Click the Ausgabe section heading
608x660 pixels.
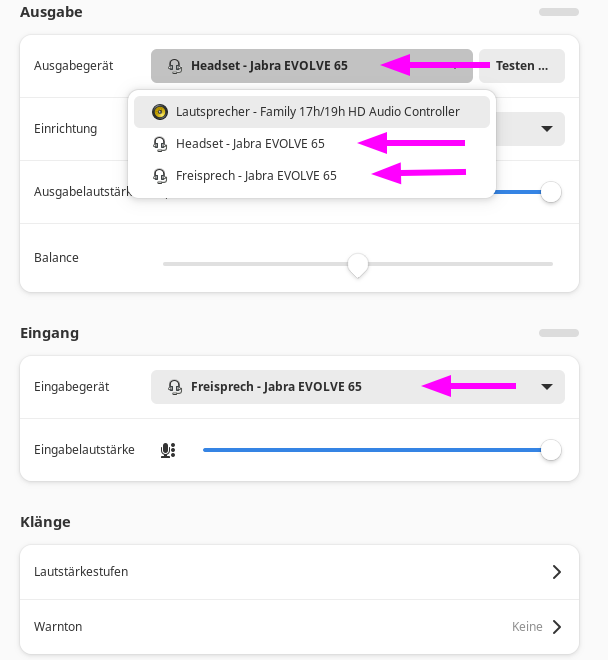[x=51, y=12]
